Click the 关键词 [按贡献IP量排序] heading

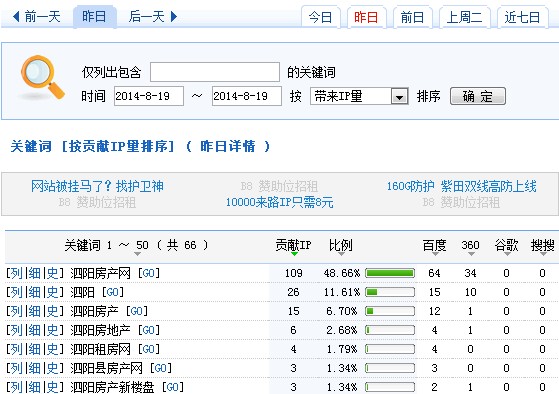pos(92,146)
